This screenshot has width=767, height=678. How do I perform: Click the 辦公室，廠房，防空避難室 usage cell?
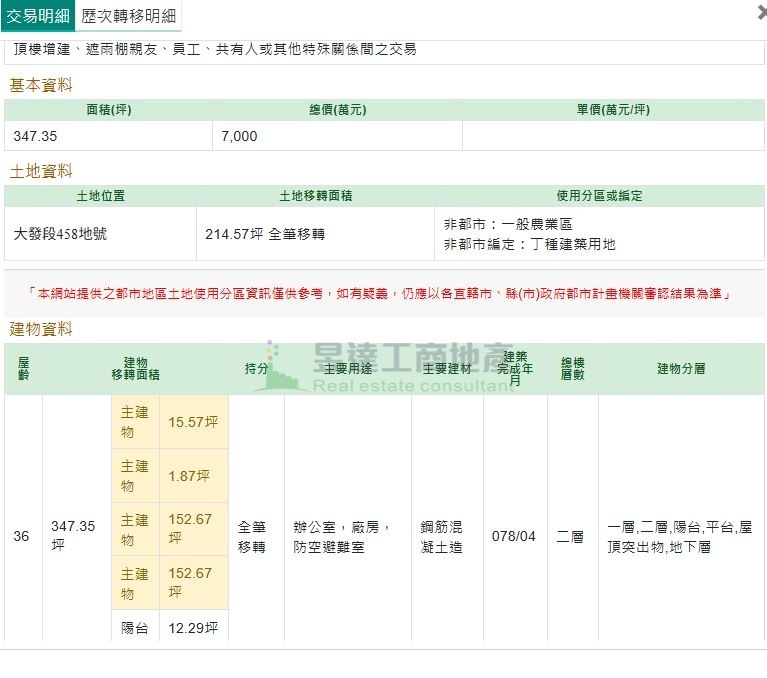(x=341, y=537)
